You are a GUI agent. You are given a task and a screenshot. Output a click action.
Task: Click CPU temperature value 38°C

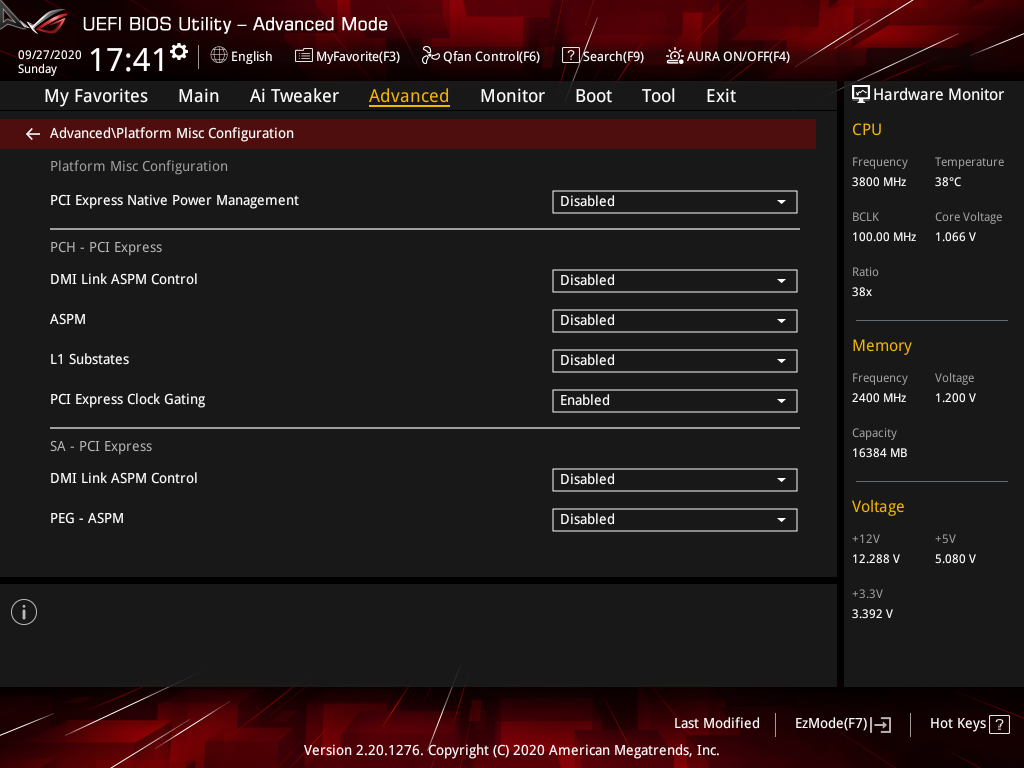[948, 182]
